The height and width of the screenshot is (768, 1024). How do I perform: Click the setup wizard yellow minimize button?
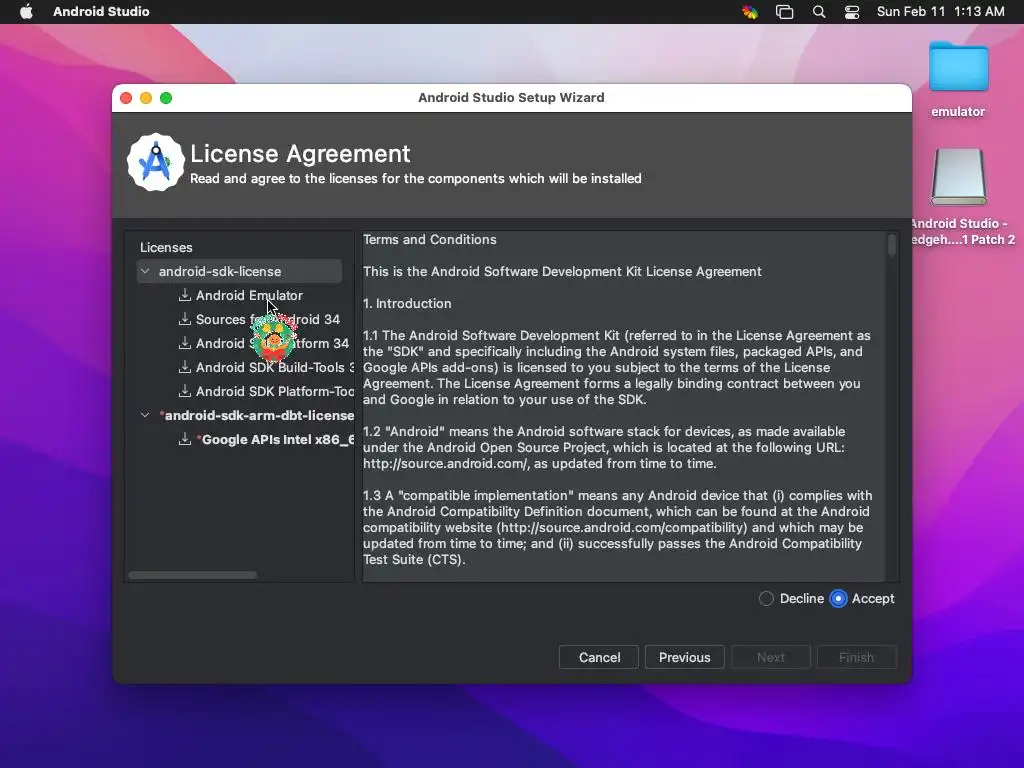[x=146, y=98]
